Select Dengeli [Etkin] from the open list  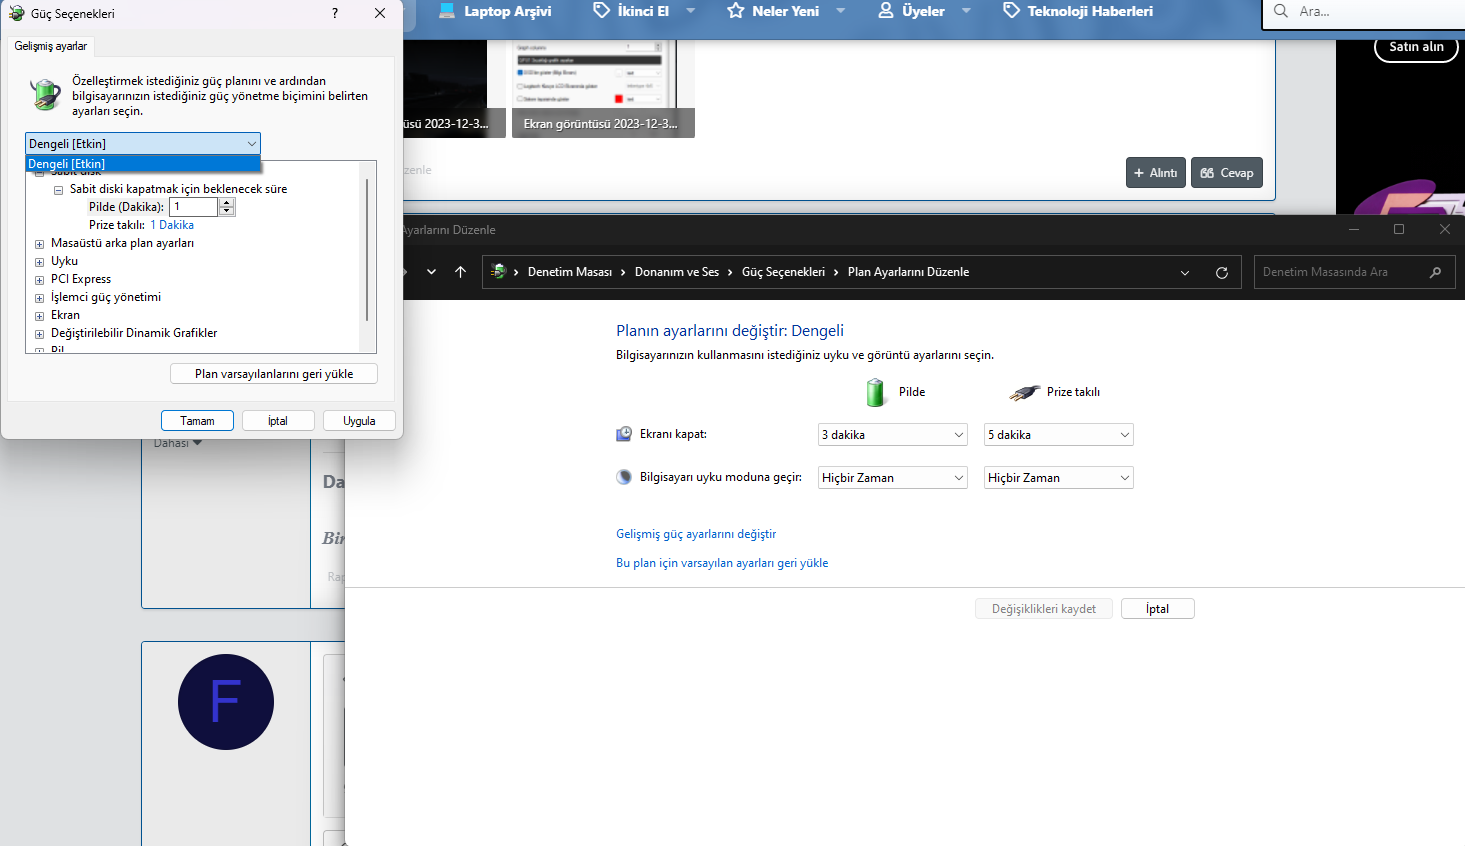click(142, 164)
